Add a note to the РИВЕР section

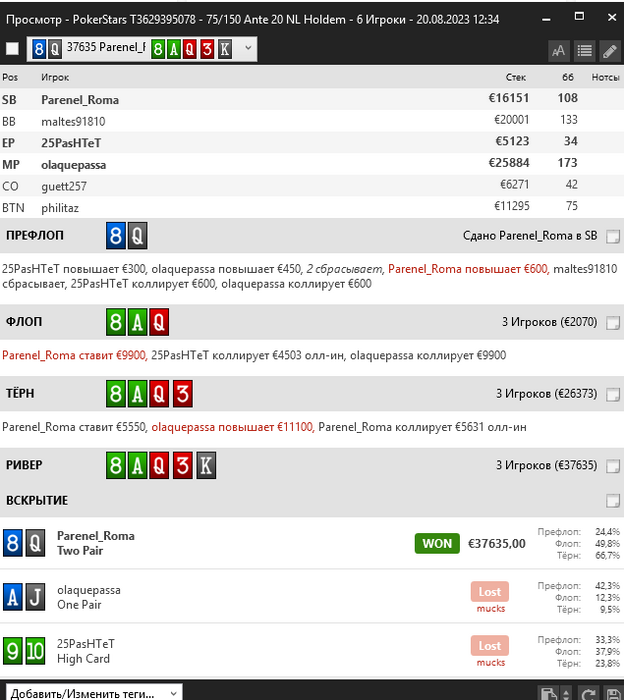tap(613, 466)
